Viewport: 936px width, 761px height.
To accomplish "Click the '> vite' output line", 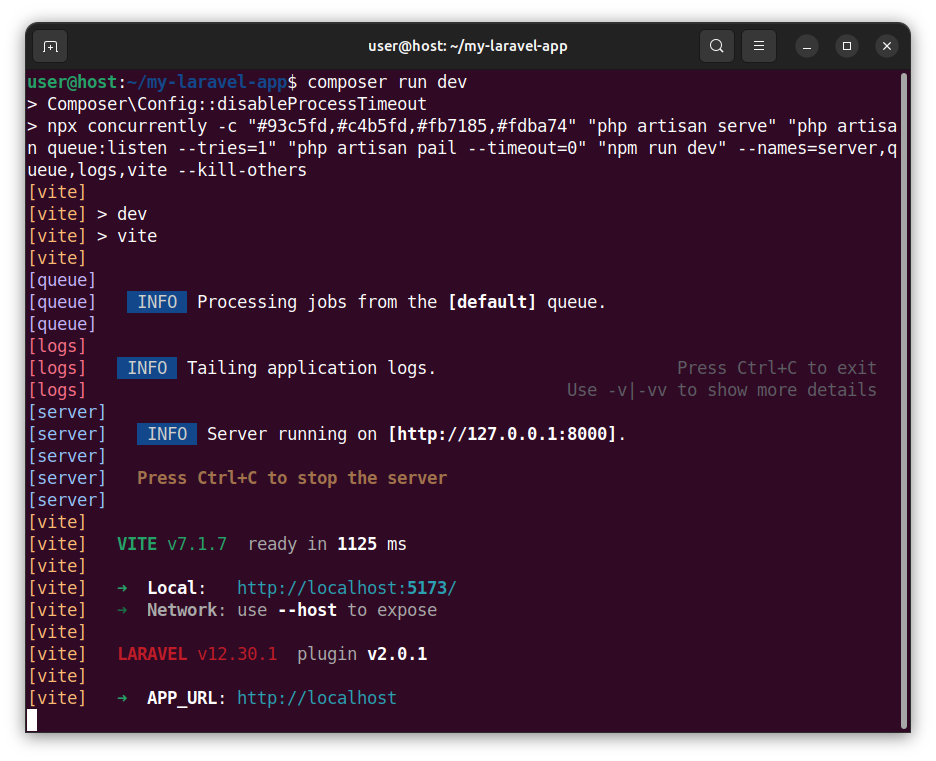I will 127,236.
